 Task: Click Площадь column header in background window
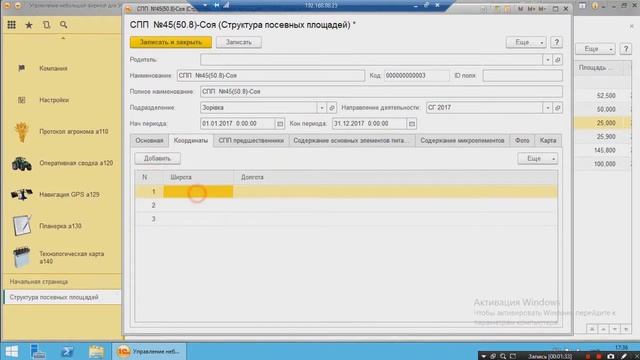(599, 68)
